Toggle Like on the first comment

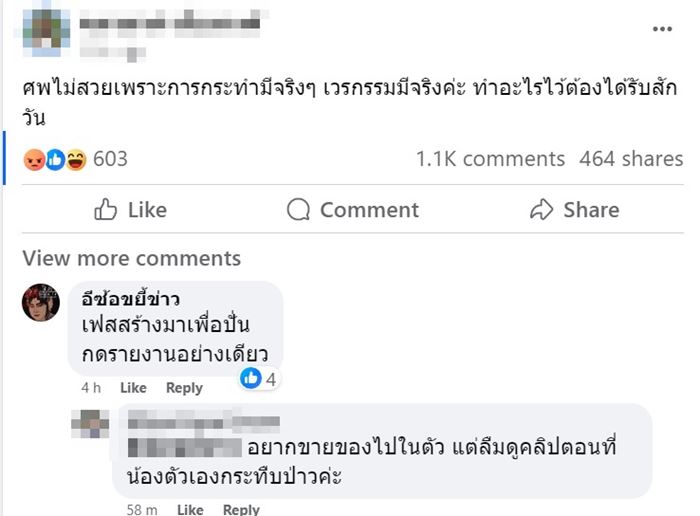(133, 388)
